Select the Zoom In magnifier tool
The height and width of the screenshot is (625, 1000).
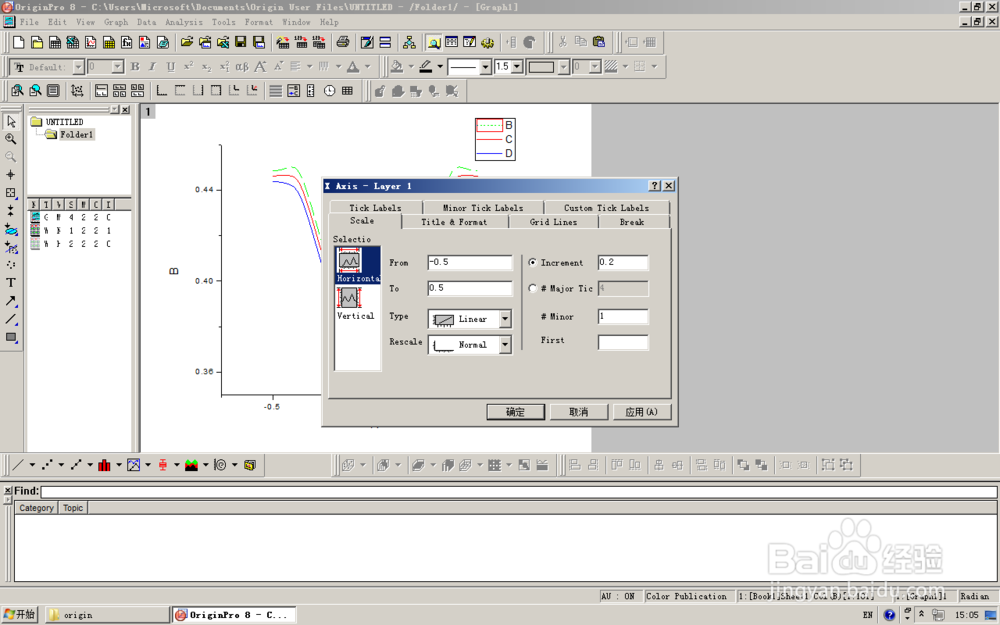[11, 139]
